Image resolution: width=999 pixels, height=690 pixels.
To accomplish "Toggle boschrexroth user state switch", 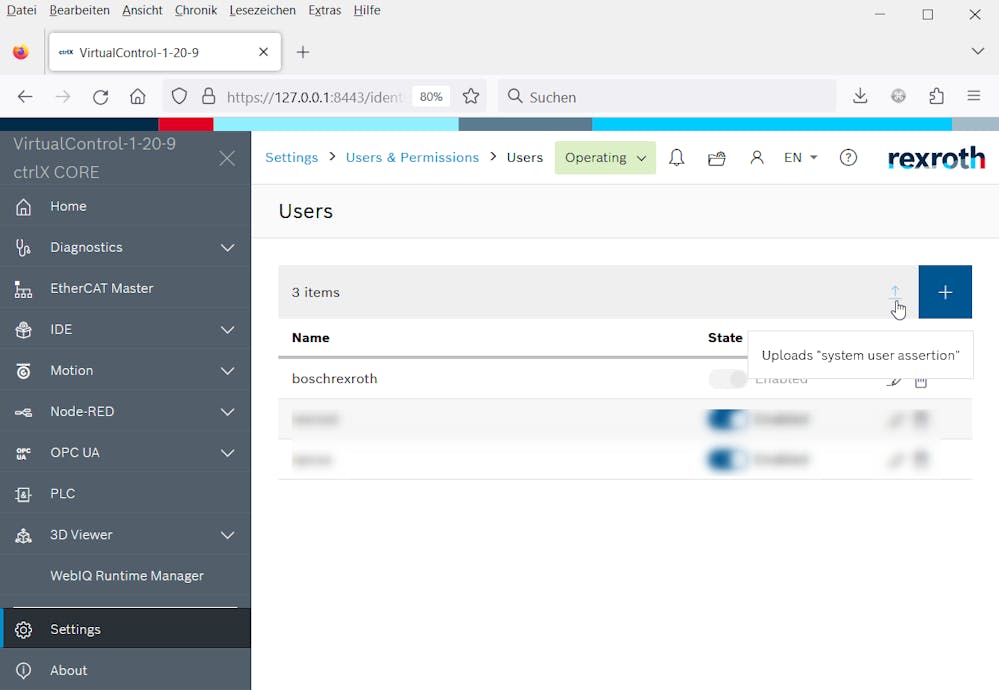I will [x=728, y=379].
